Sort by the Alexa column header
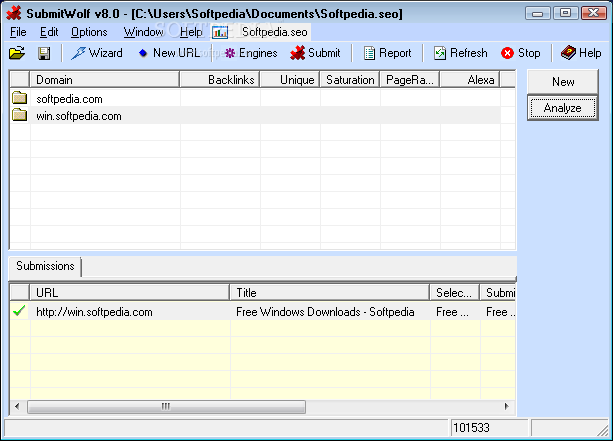 click(x=470, y=80)
